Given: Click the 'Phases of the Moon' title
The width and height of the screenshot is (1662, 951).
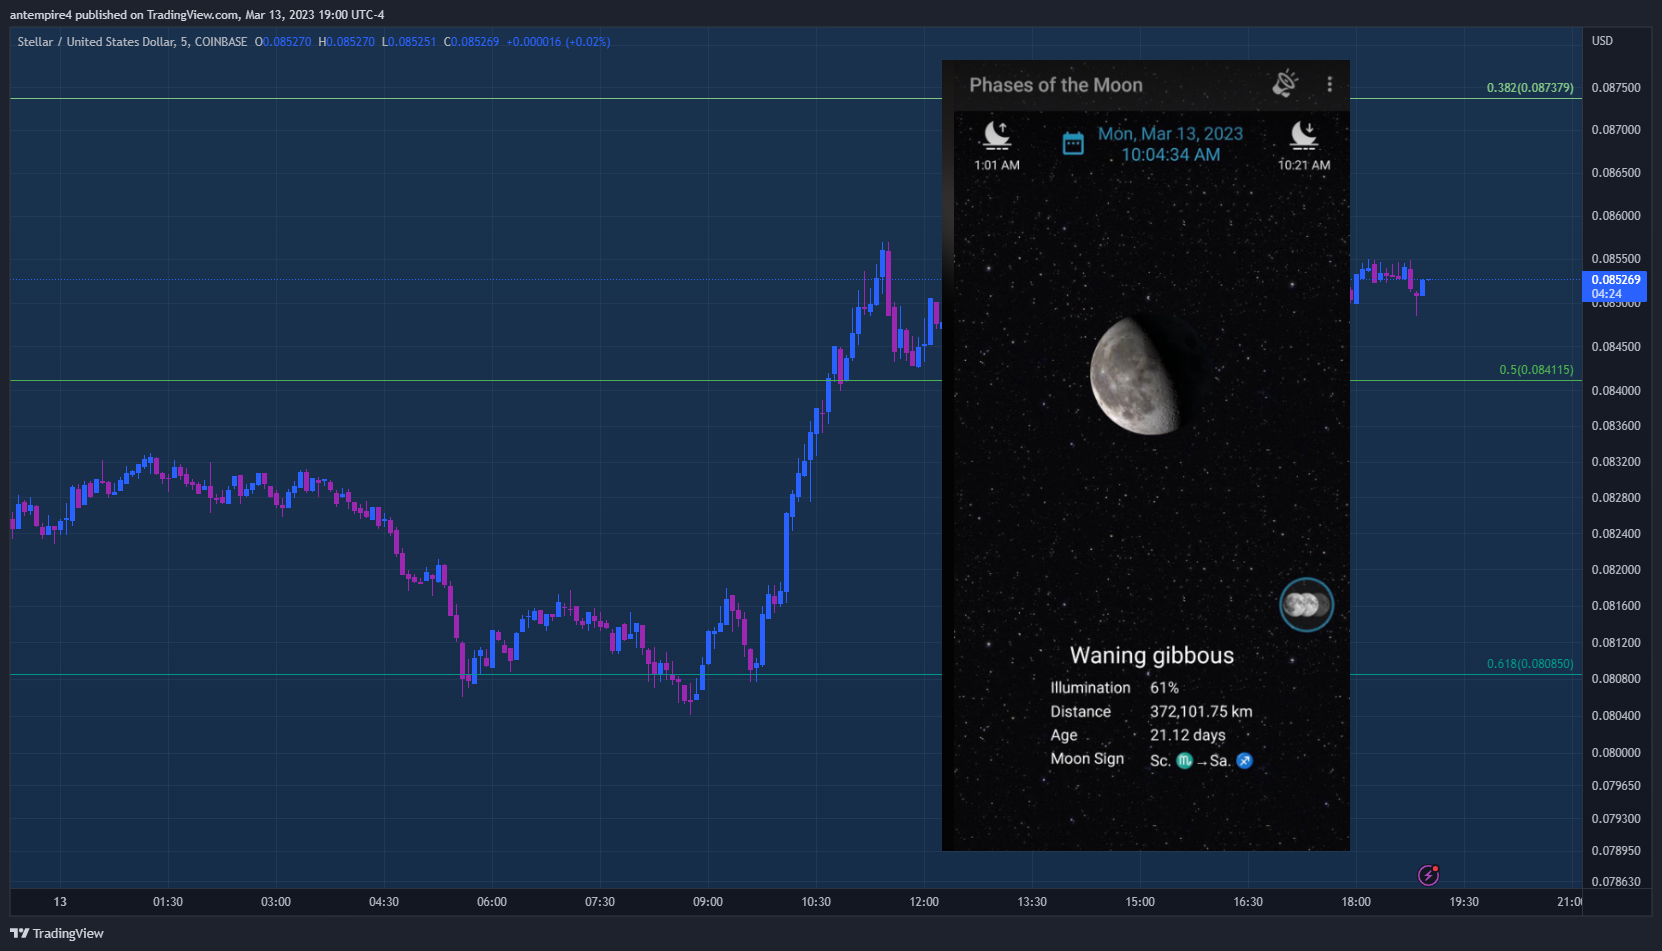Looking at the screenshot, I should pyautogui.click(x=1056, y=85).
